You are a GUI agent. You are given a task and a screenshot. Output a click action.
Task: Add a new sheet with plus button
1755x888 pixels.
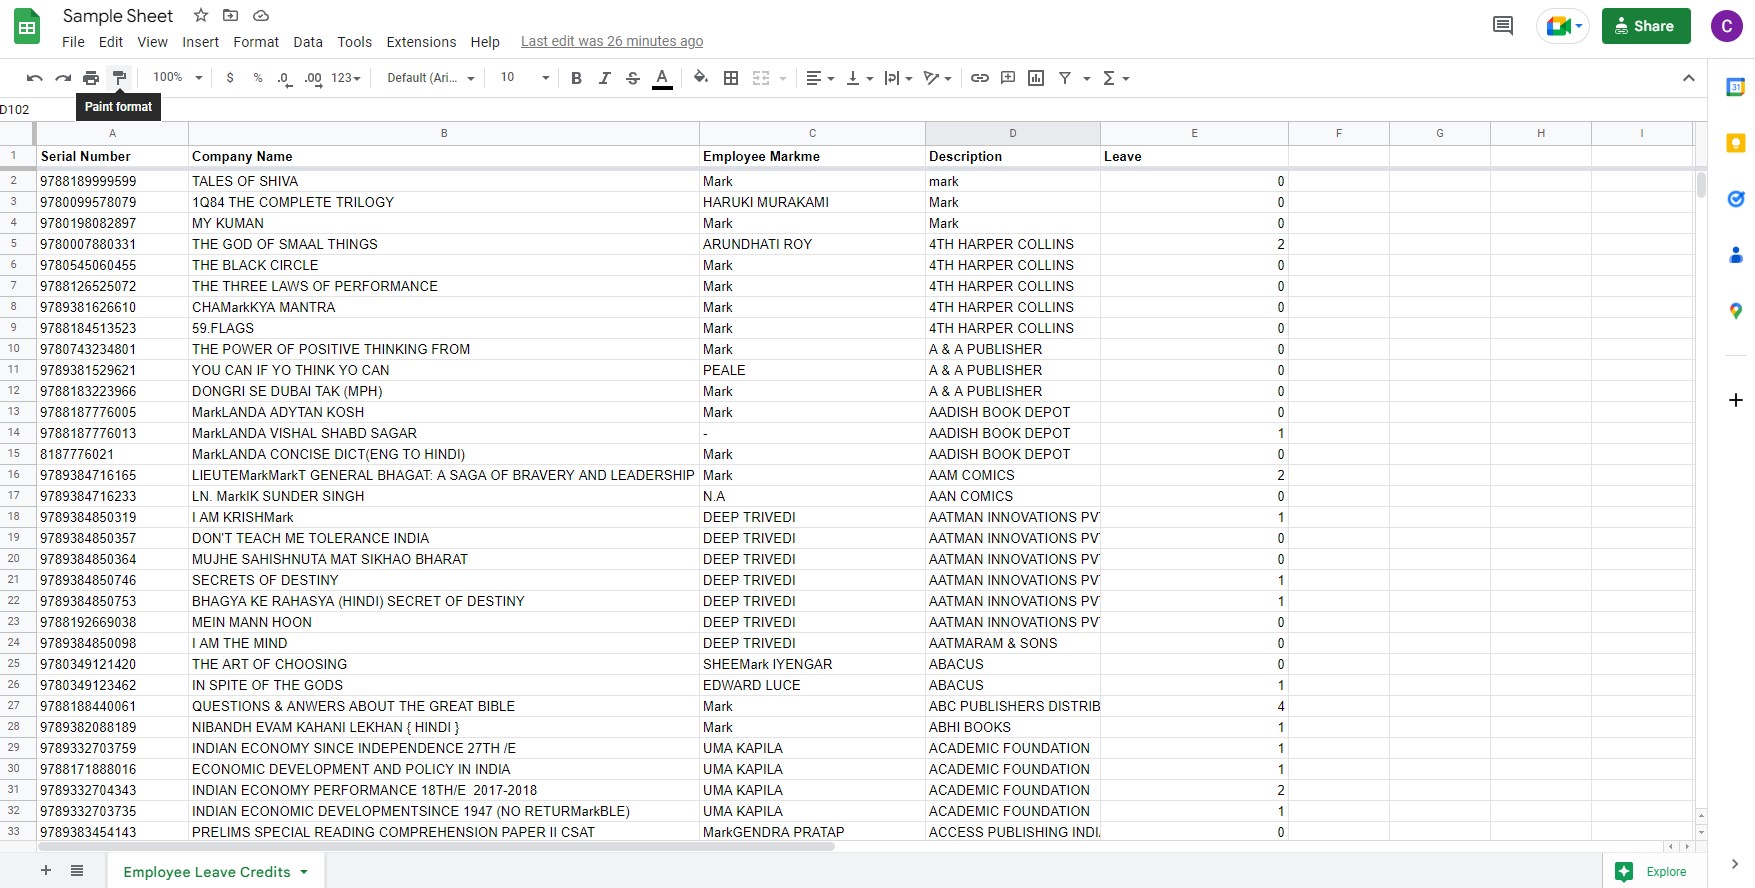point(46,871)
